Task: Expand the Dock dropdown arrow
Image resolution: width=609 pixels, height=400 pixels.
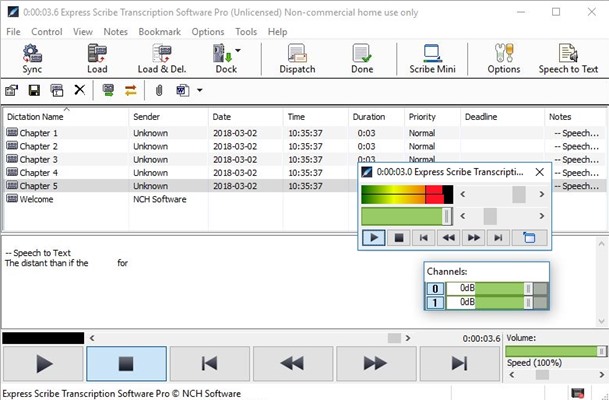Action: click(x=237, y=52)
